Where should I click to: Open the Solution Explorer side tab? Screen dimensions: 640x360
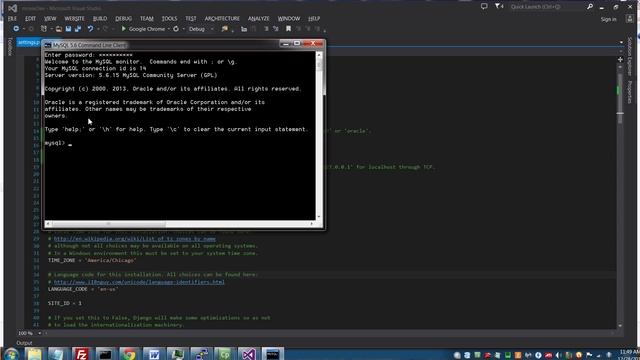click(629, 56)
